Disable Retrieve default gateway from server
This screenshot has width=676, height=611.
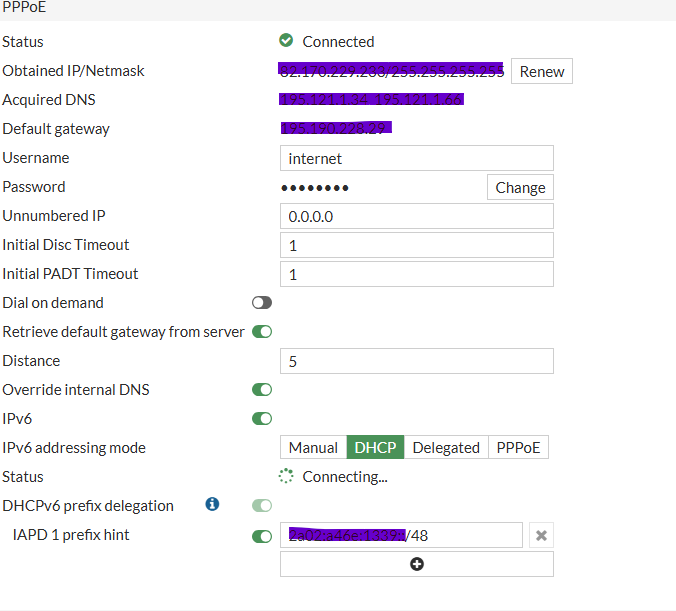click(x=262, y=332)
